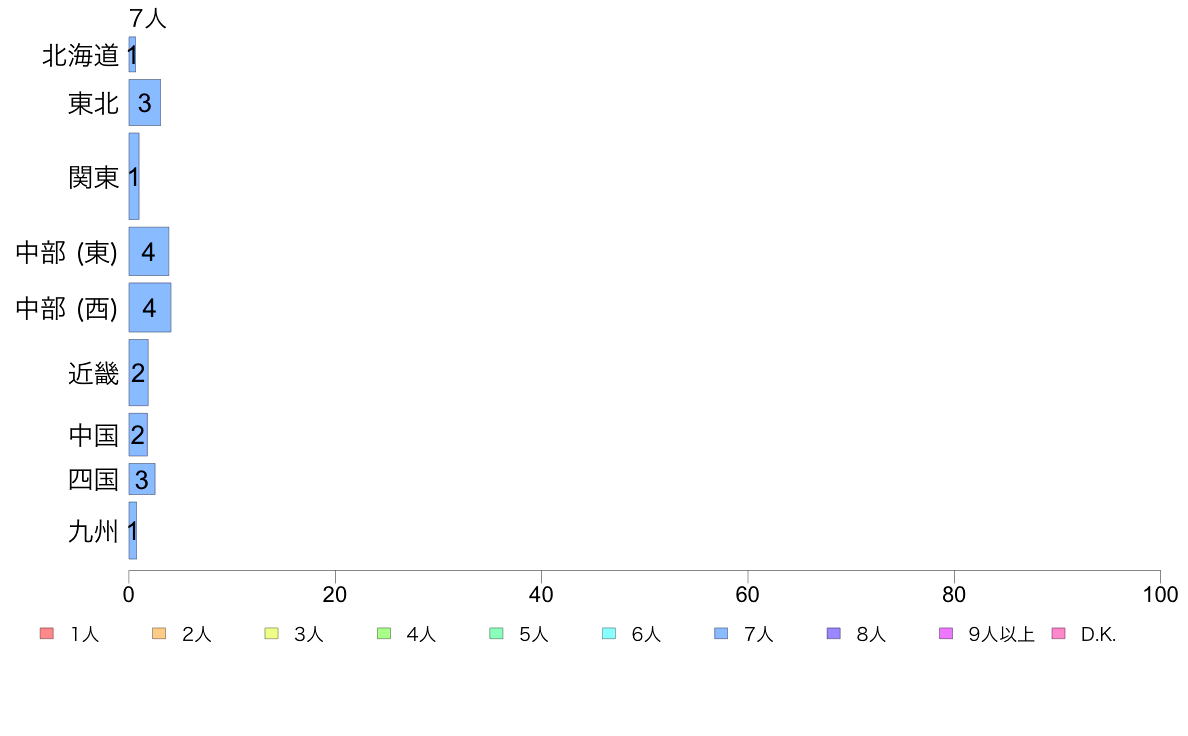
Task: Select the 中部 (西) bar showing 4
Action: pos(150,308)
